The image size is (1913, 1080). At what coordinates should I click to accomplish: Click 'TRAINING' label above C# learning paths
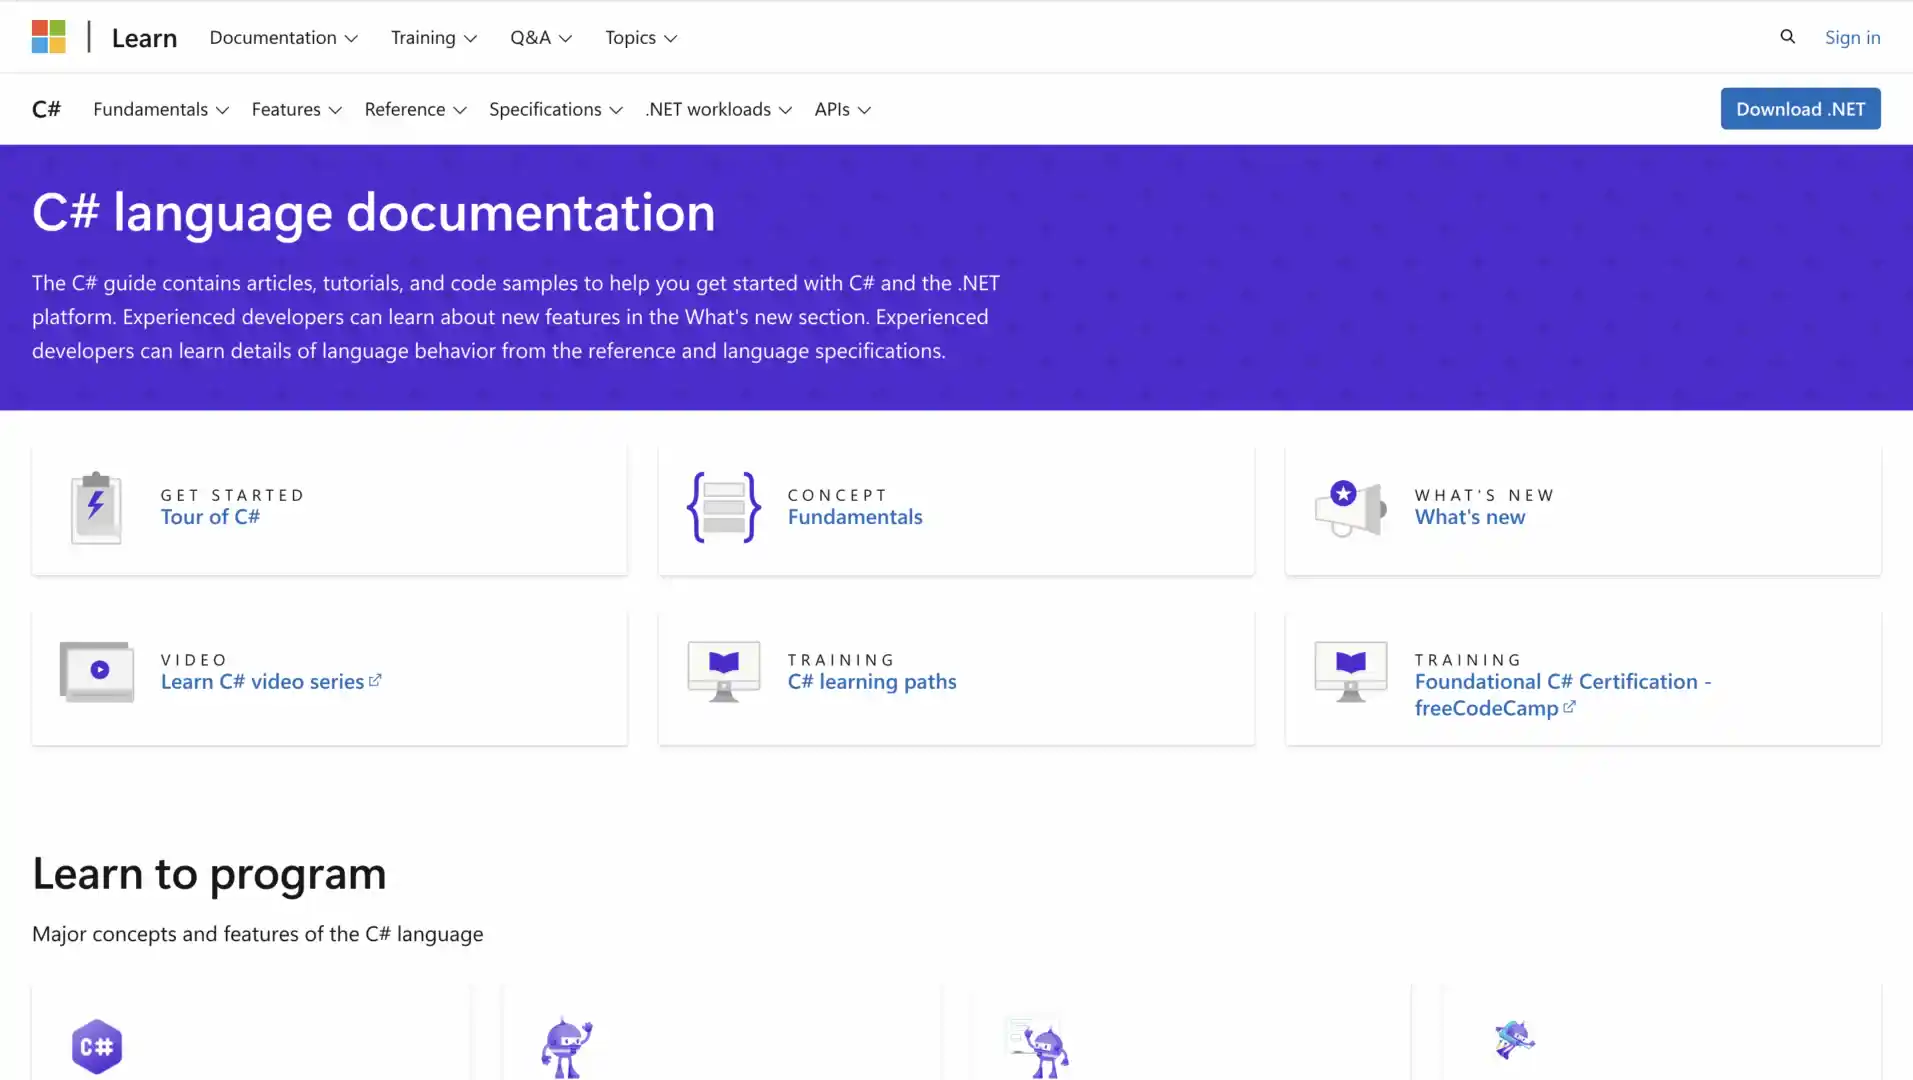point(840,660)
